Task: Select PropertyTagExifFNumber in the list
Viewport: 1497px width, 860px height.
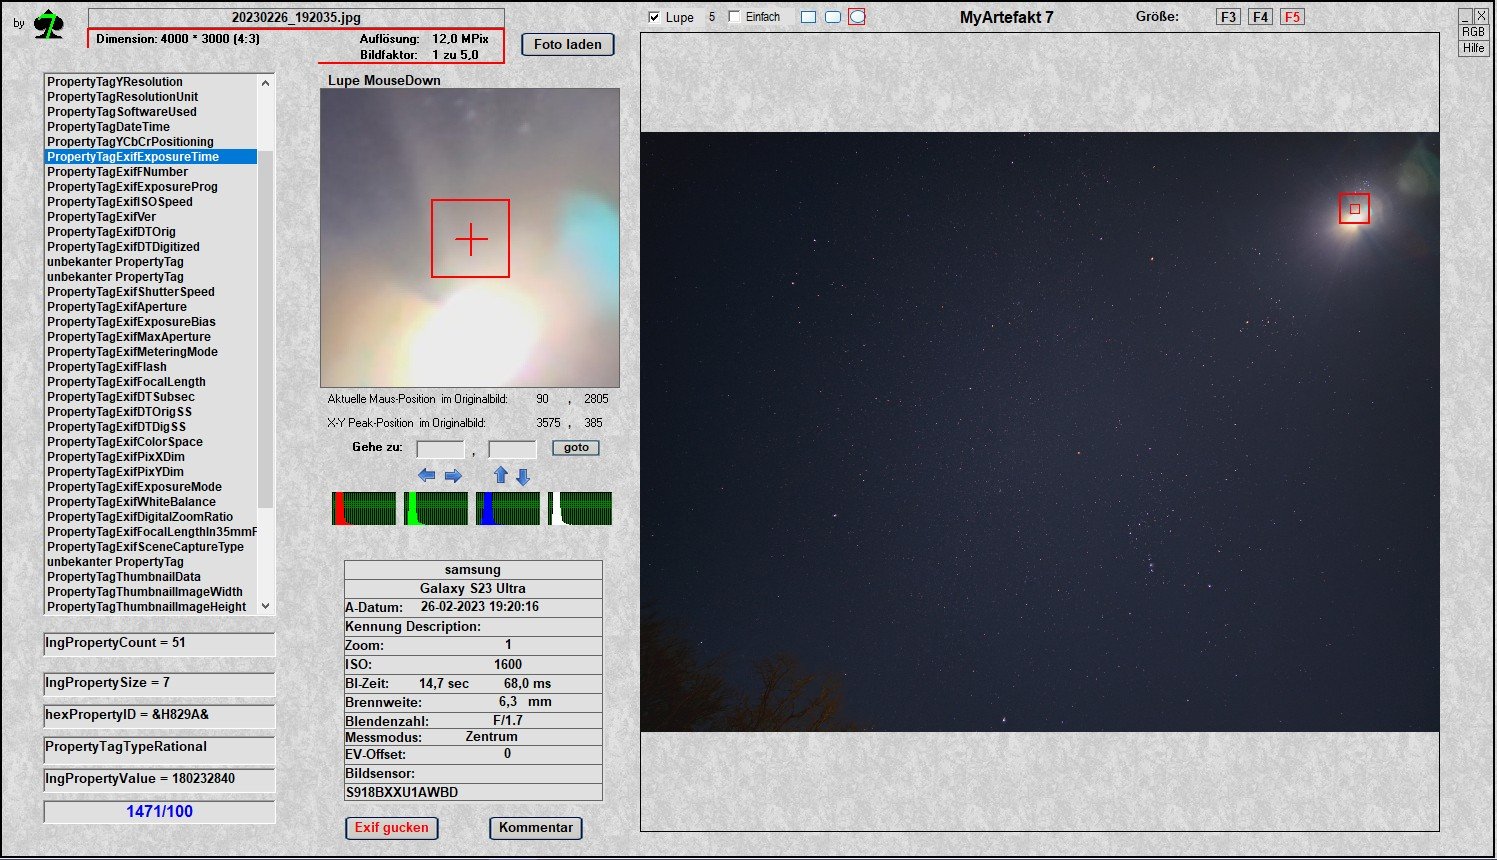Action: point(117,172)
